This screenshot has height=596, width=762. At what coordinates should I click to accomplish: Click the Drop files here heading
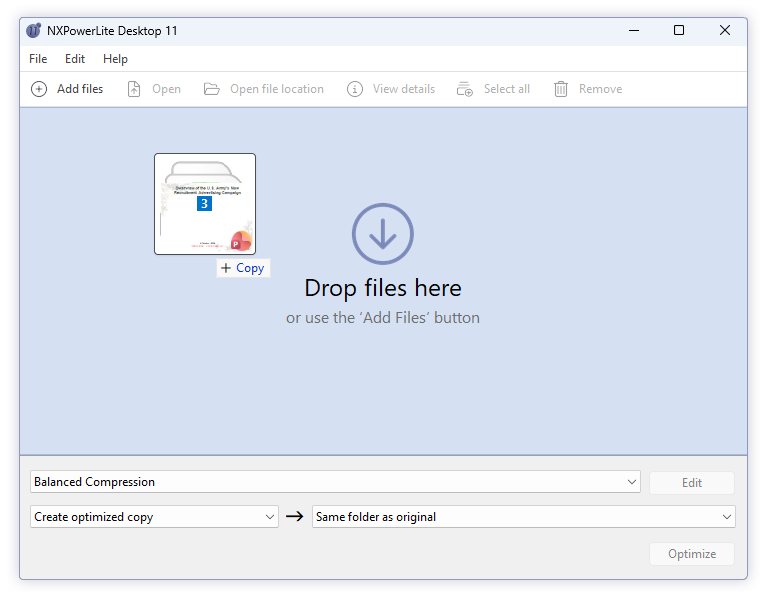tap(383, 288)
